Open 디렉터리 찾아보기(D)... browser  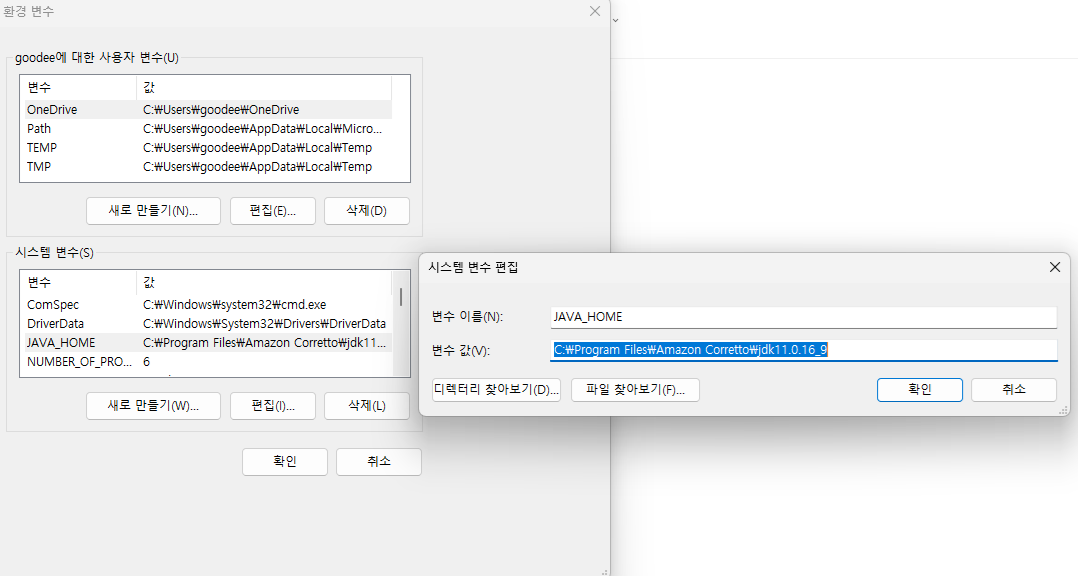tap(496, 390)
